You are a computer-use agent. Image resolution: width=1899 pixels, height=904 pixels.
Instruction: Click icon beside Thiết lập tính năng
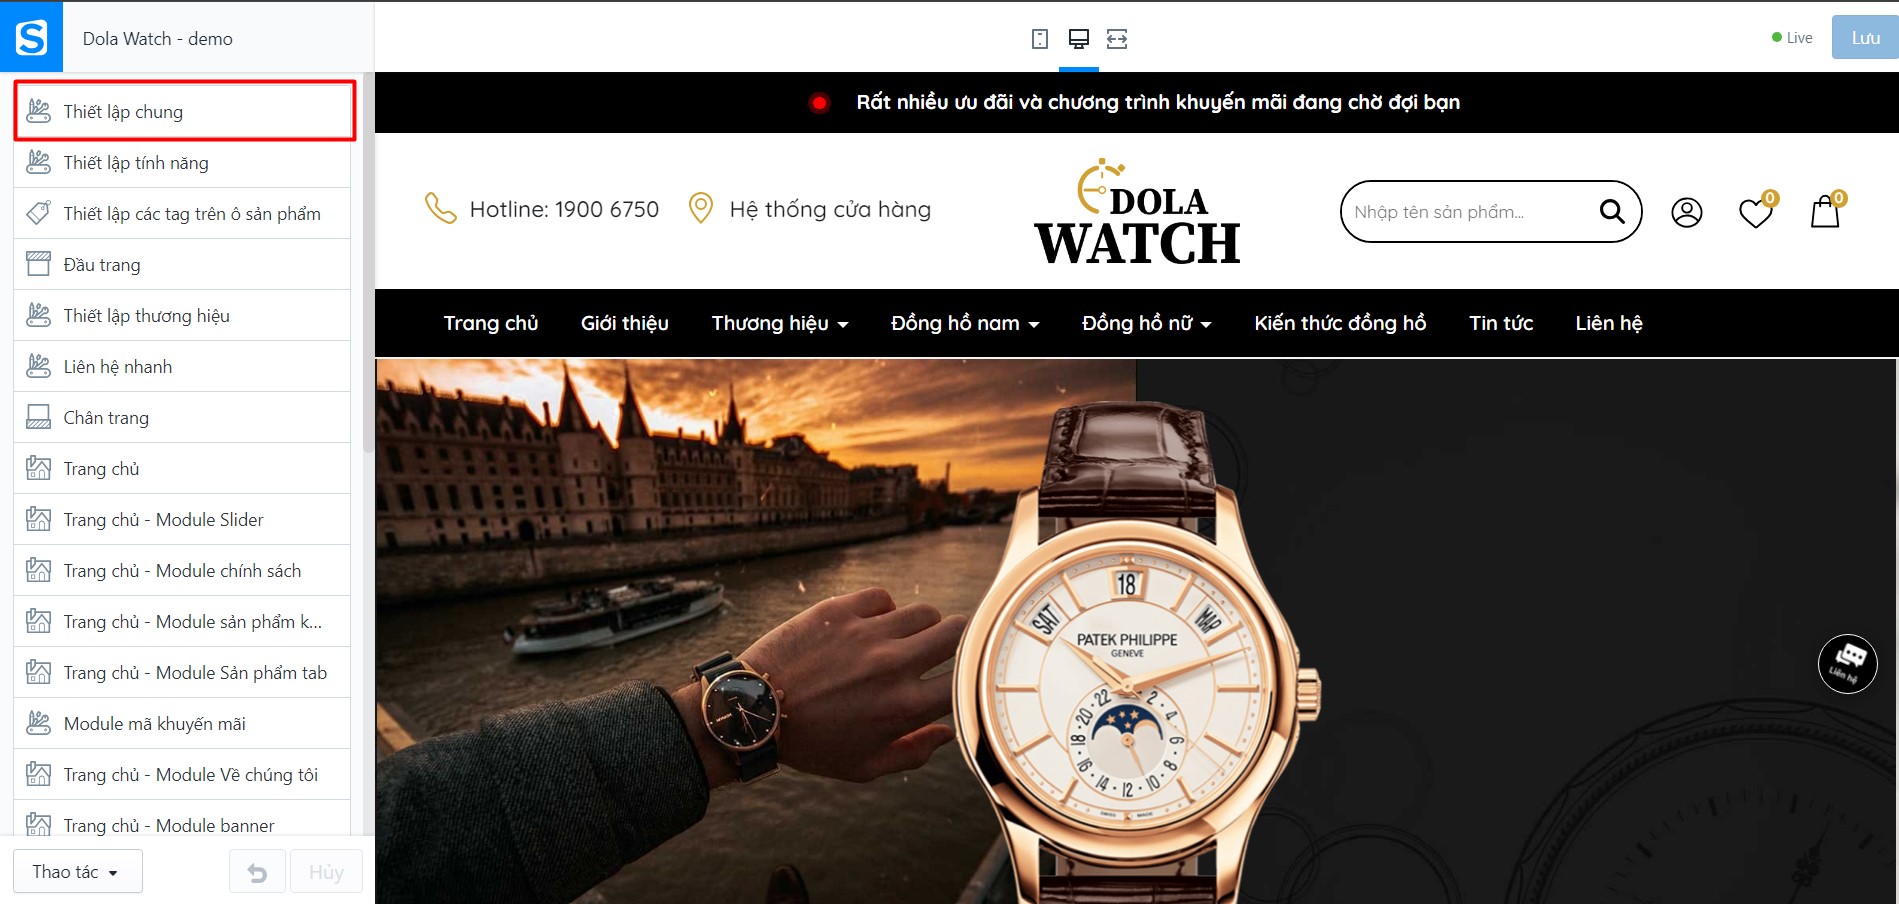coord(38,162)
